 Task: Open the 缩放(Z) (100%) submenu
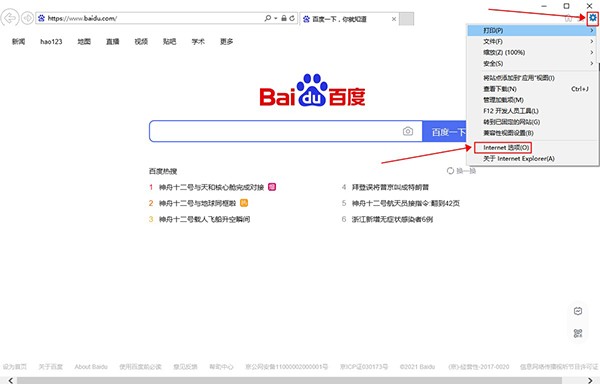tap(532, 52)
